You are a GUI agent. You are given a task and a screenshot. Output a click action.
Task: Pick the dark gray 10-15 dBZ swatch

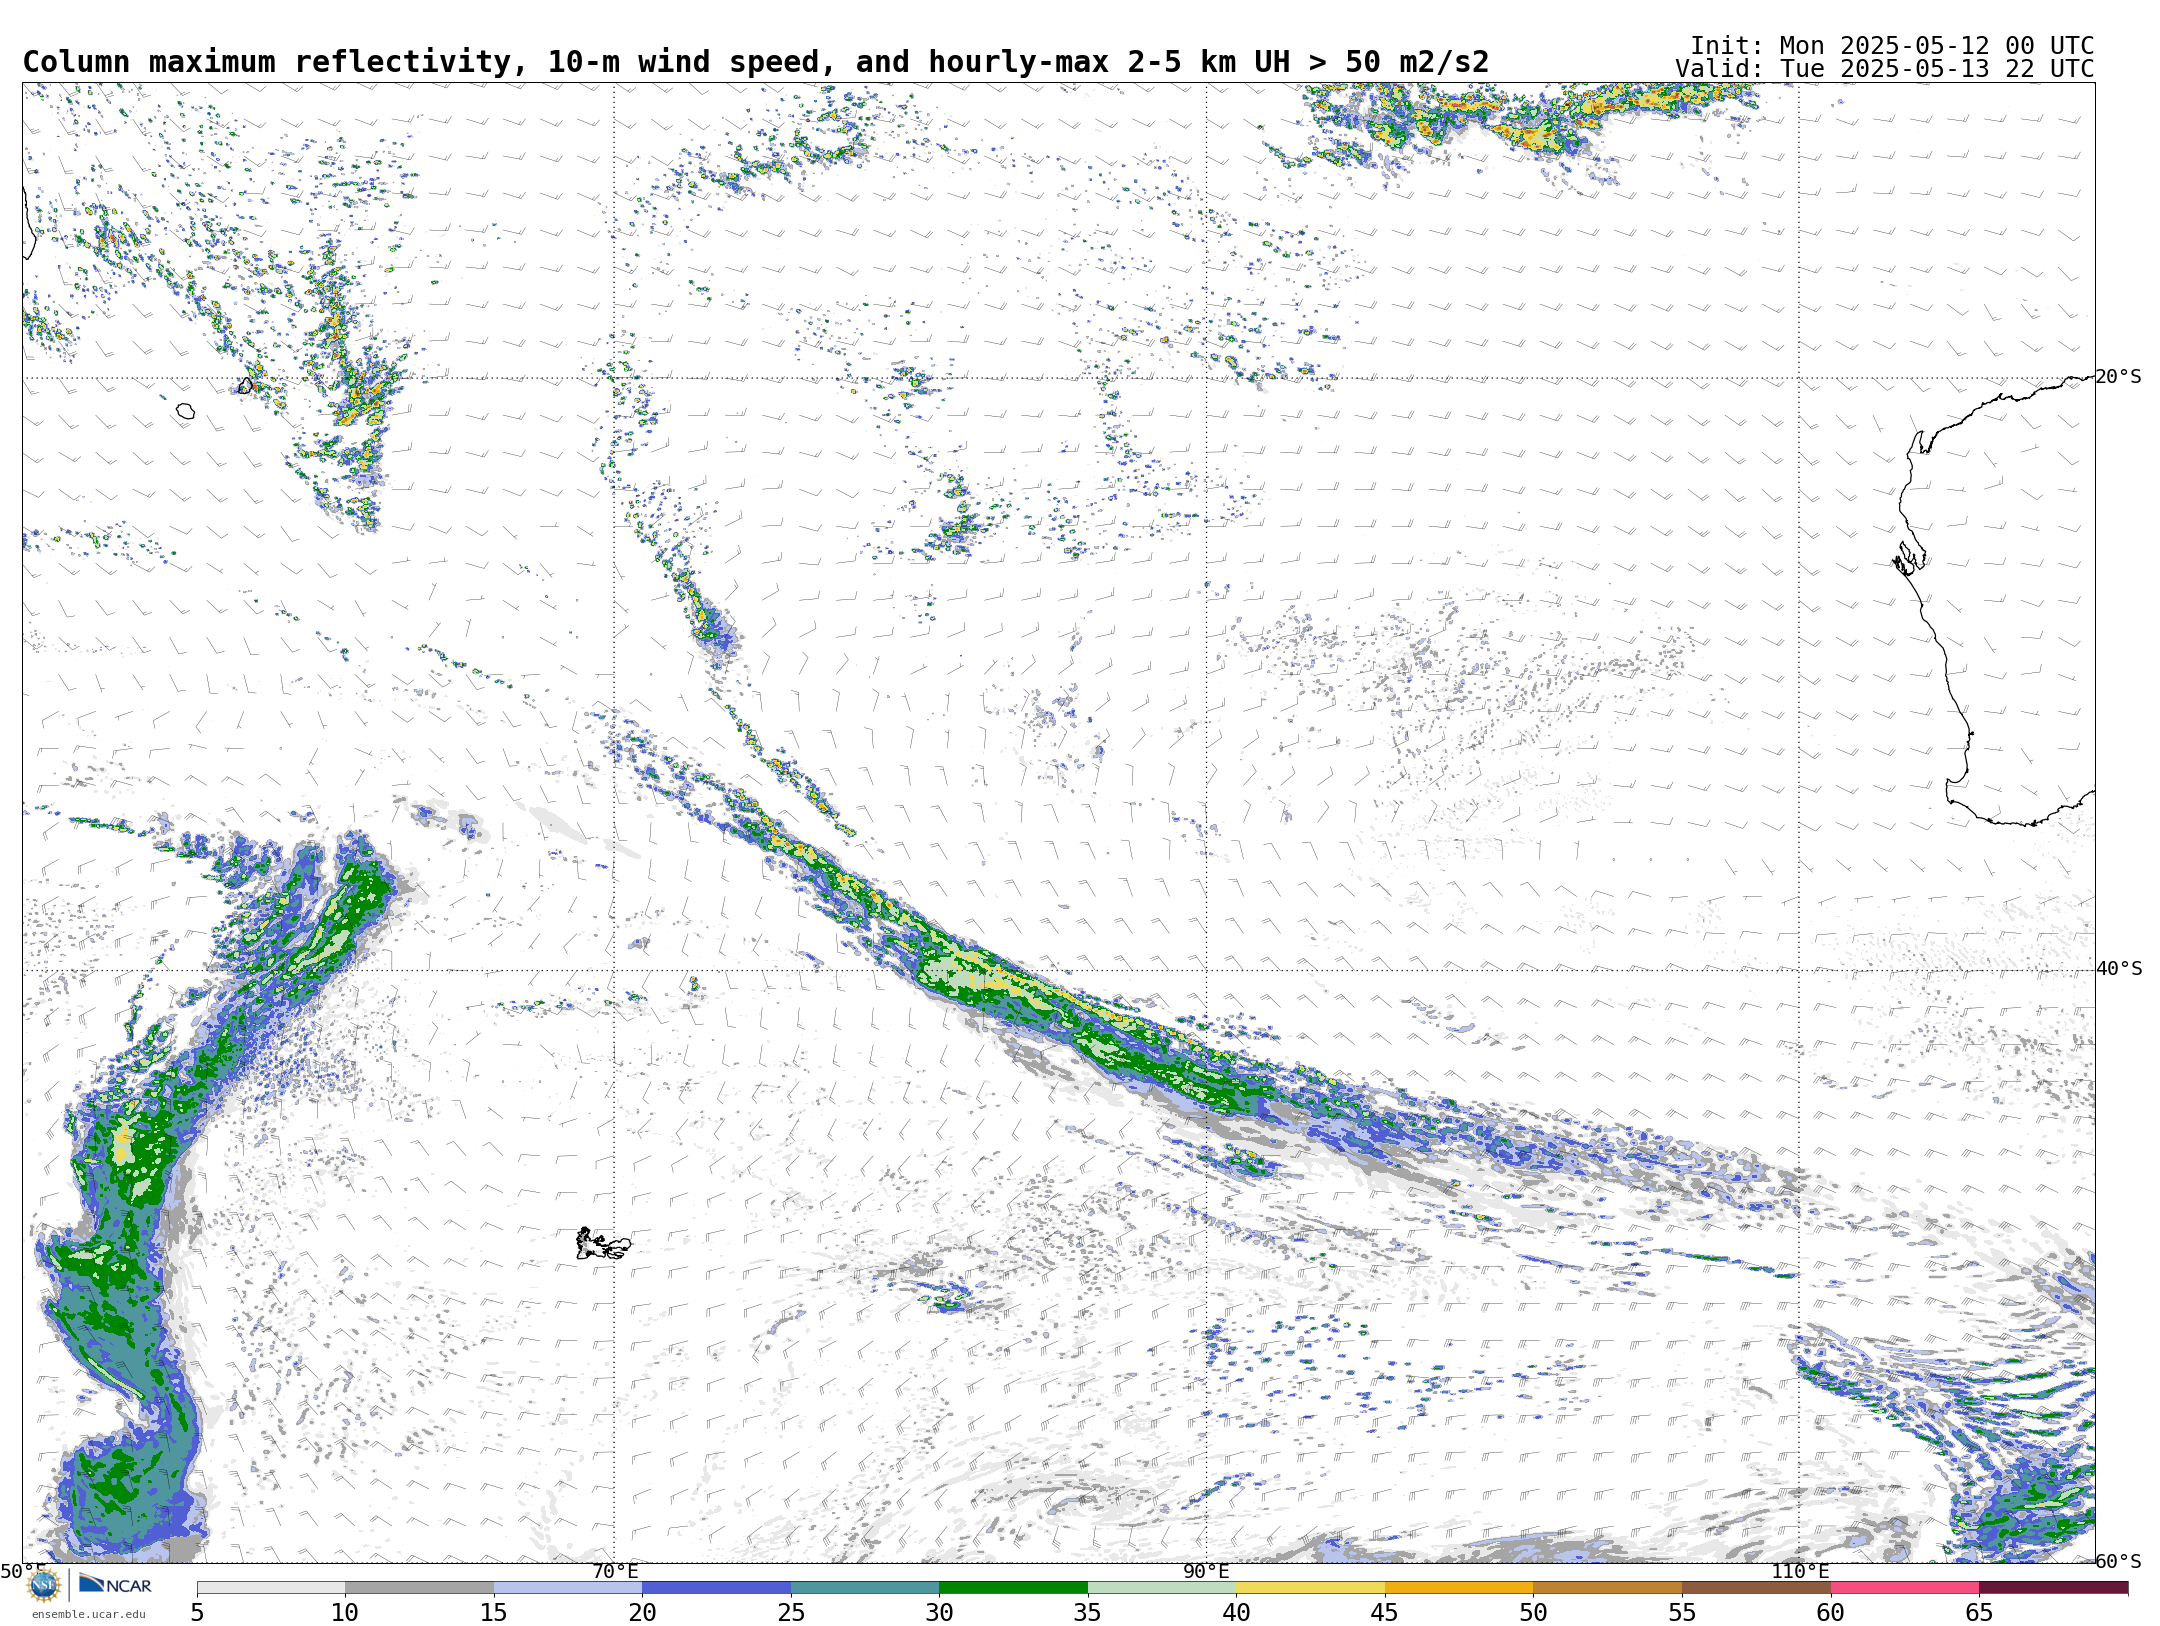419,1588
